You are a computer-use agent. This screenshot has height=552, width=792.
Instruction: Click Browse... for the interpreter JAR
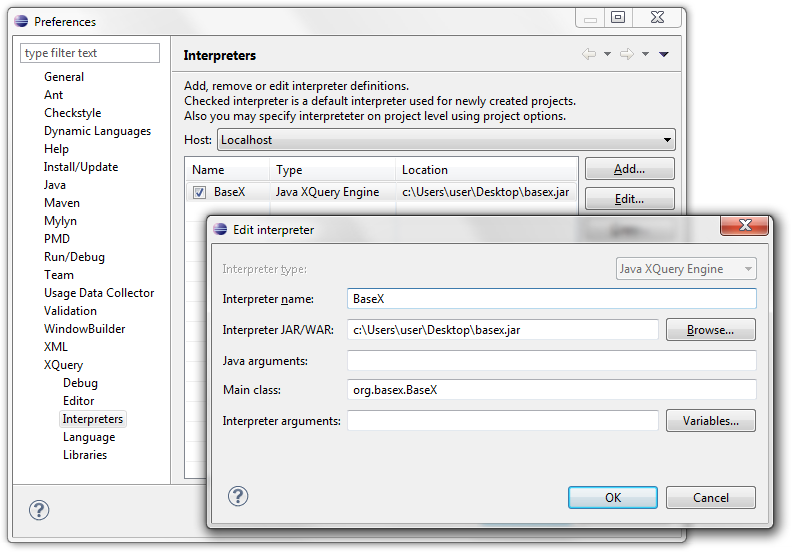(x=711, y=330)
